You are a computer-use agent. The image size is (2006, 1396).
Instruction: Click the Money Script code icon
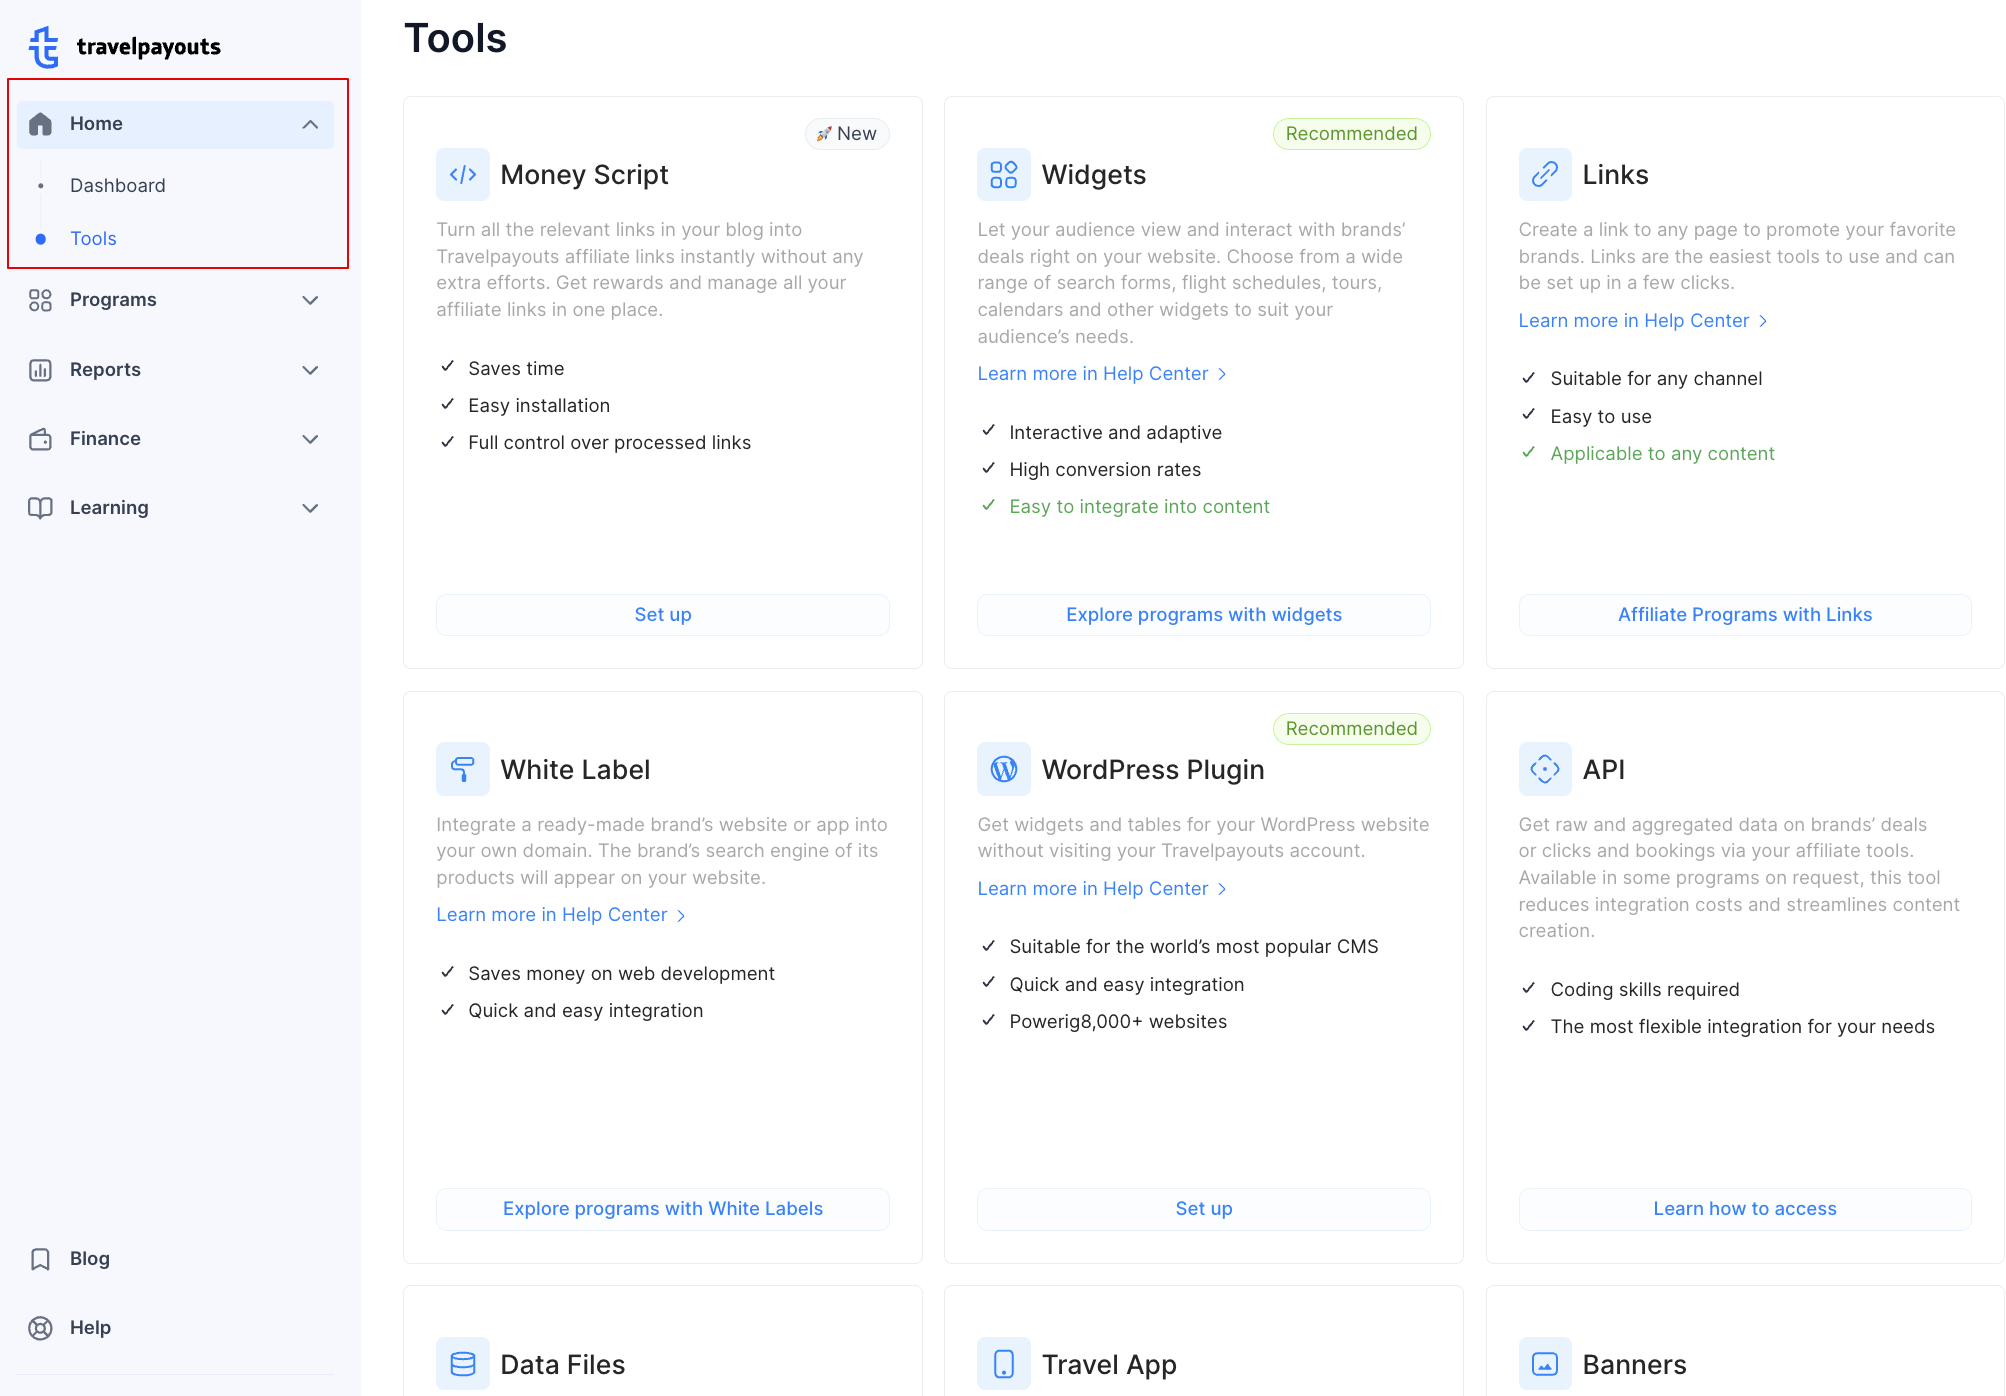click(463, 175)
